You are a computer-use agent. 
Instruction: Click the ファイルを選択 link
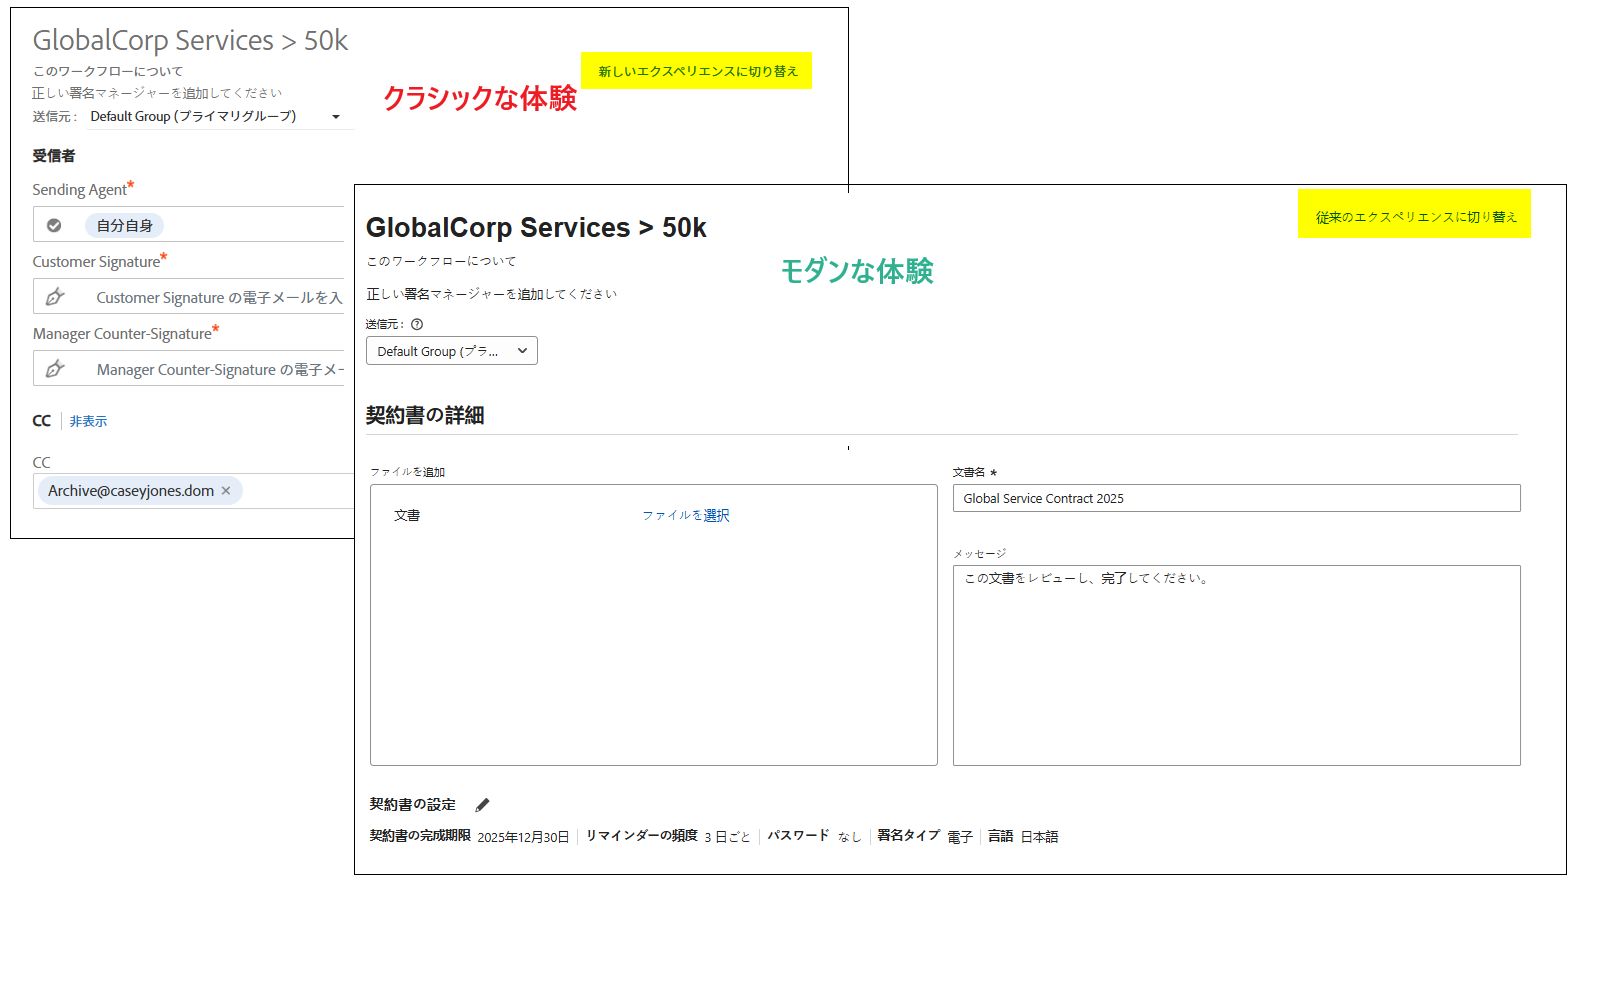(686, 516)
